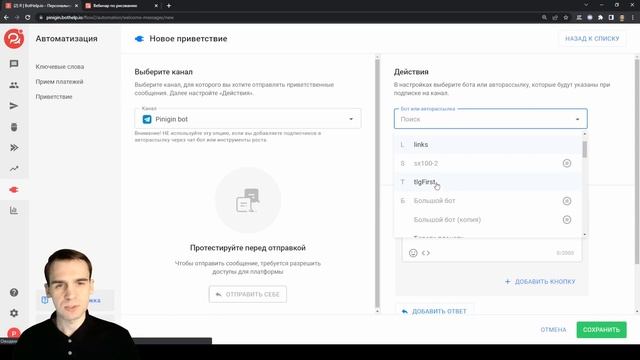Open the BotHelp logo home
This screenshot has width=640, height=360.
tap(14, 39)
